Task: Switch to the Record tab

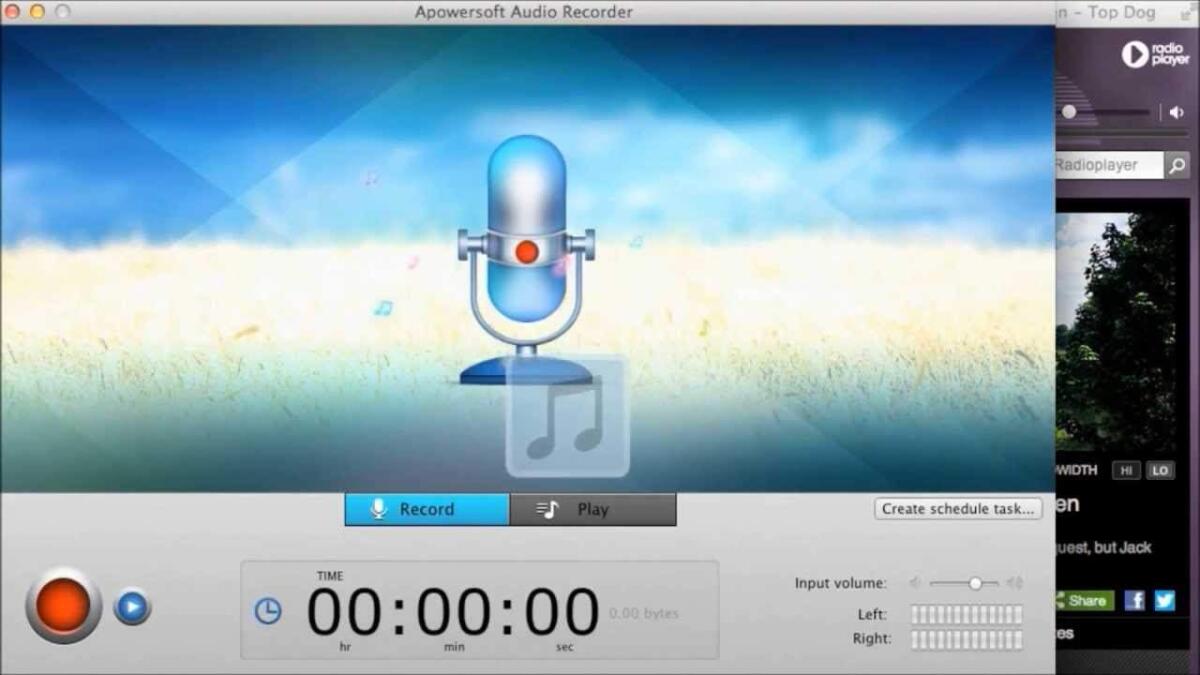Action: click(425, 509)
